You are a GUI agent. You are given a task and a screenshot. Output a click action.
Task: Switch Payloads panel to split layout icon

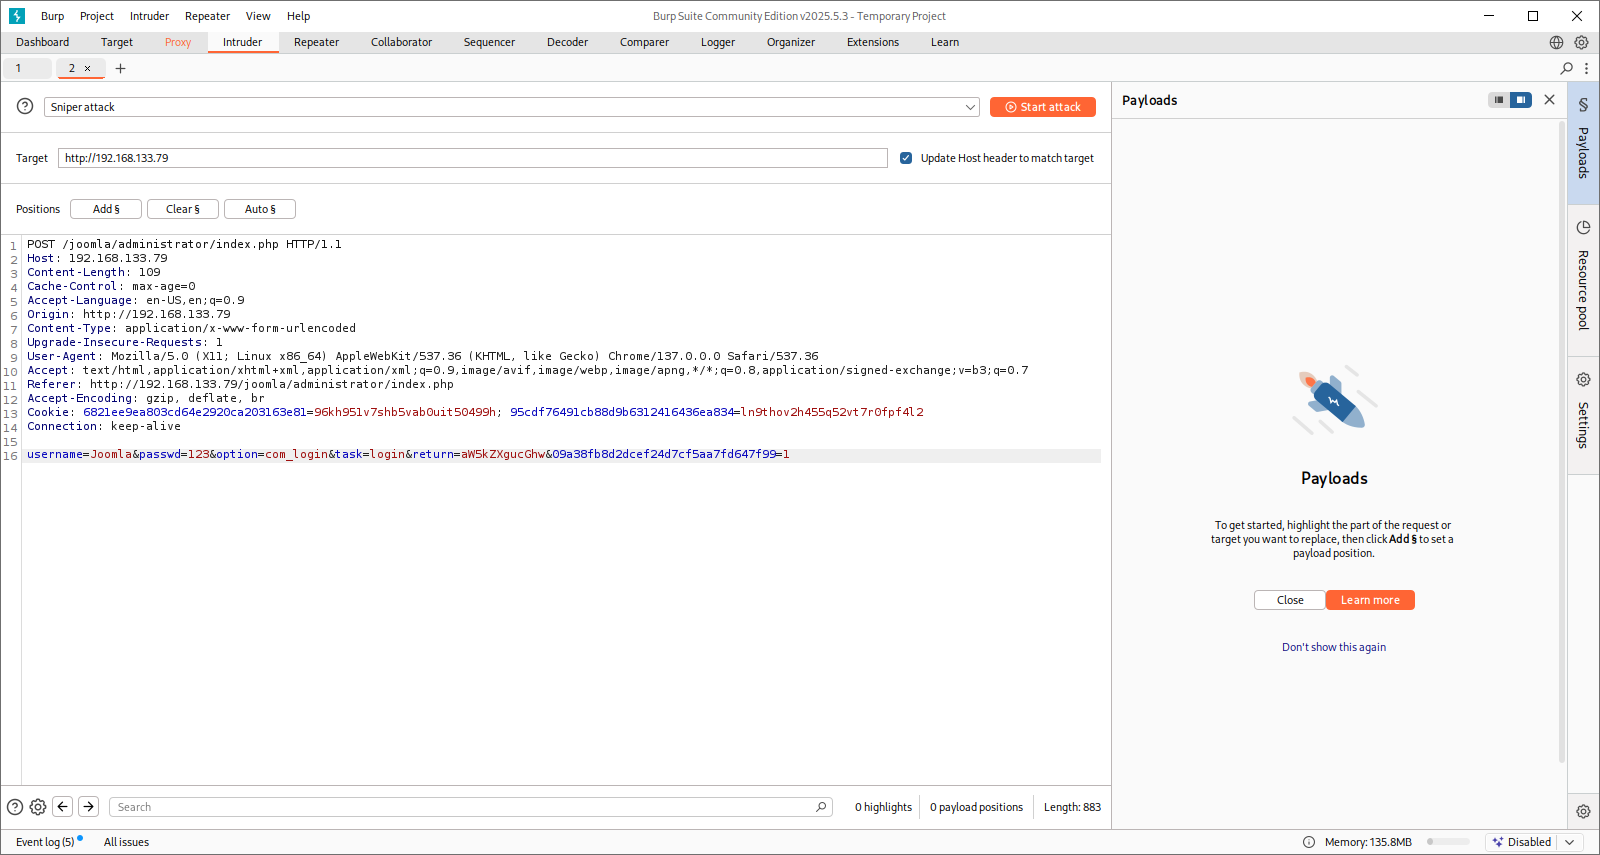(x=1520, y=100)
